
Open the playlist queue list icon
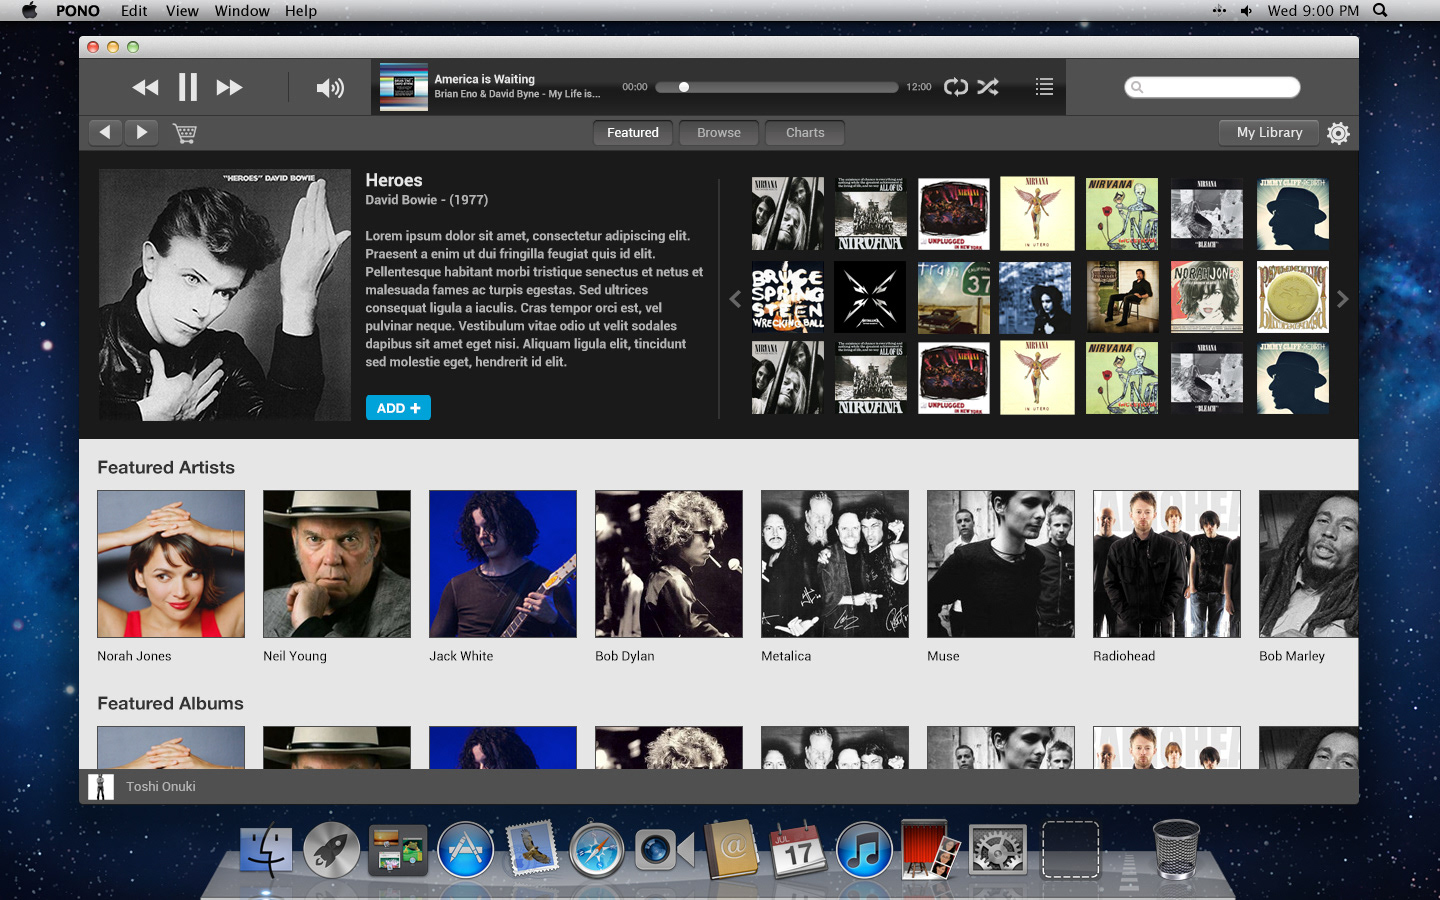(1044, 87)
